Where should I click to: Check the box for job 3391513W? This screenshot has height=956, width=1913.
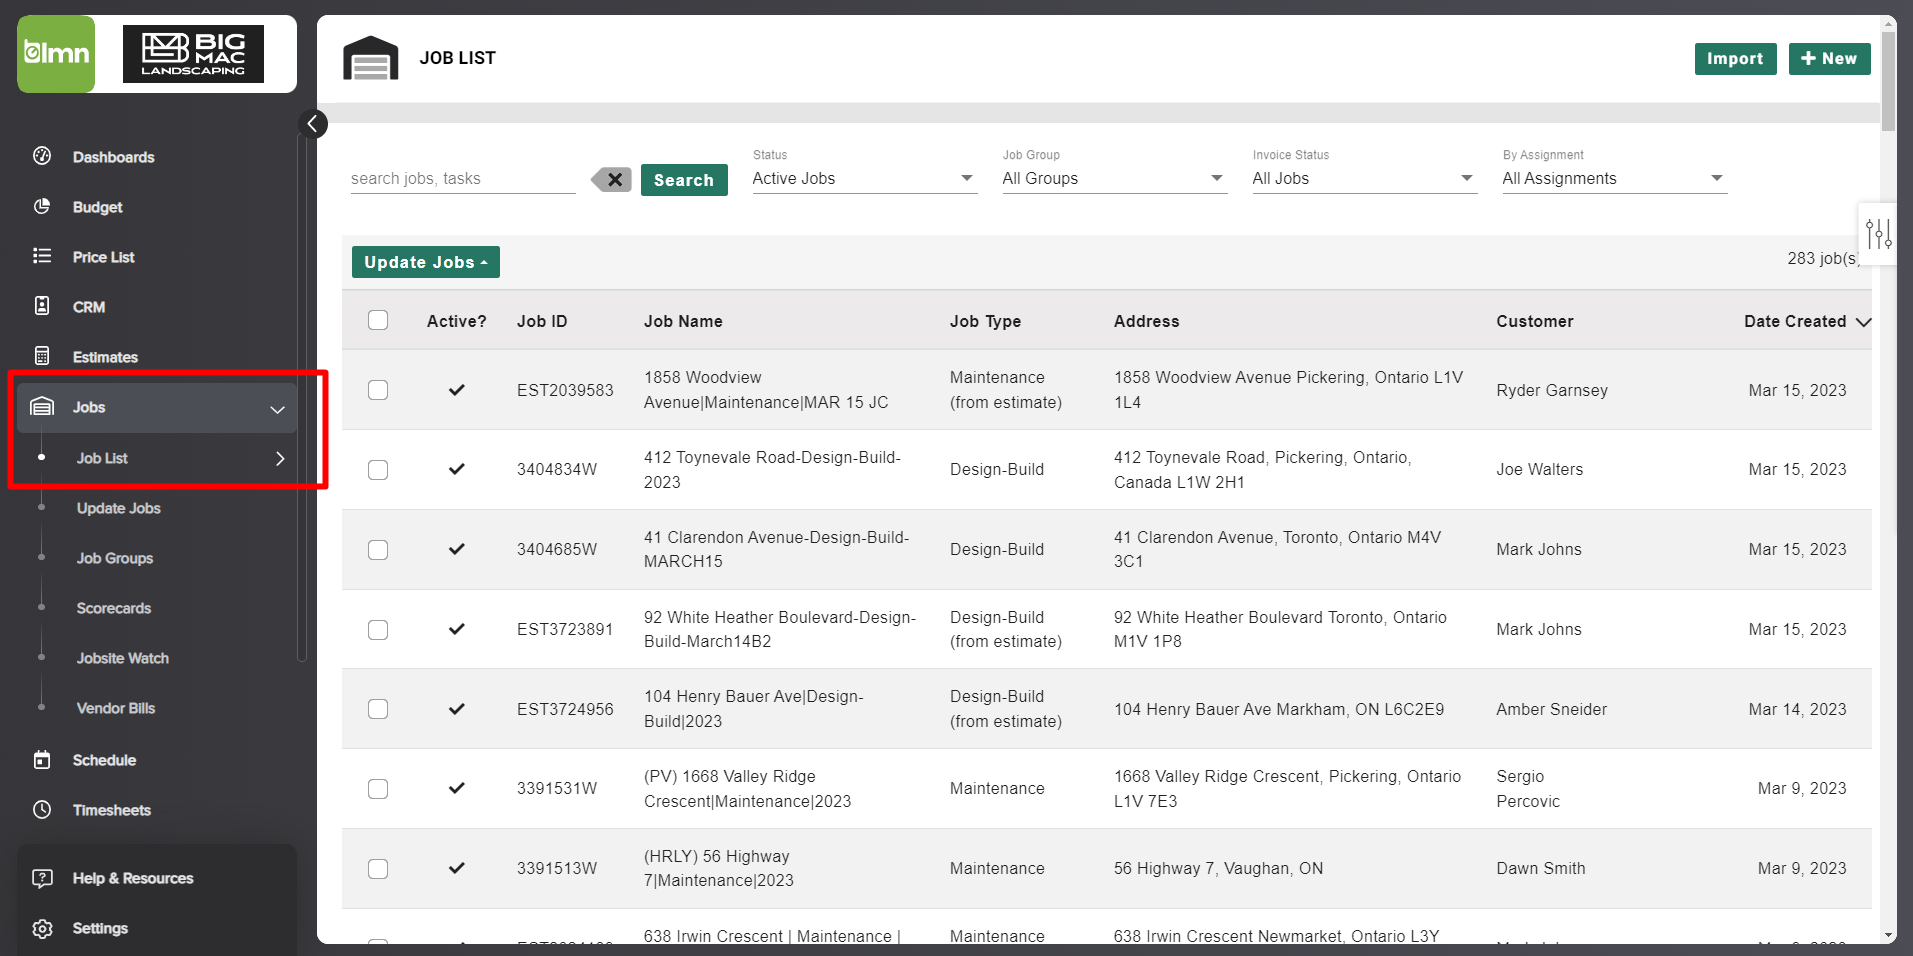point(378,869)
